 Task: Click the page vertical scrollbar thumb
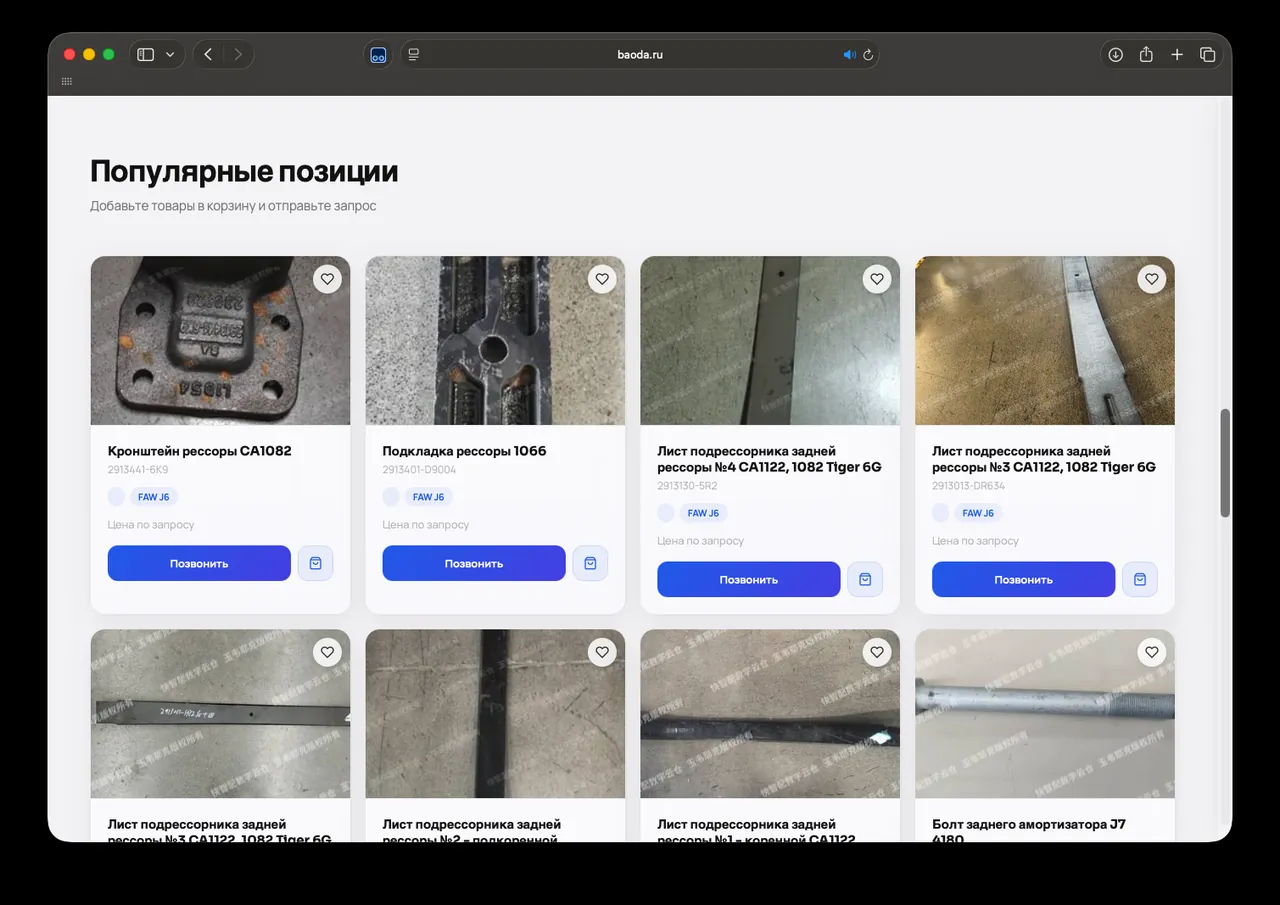click(1225, 463)
